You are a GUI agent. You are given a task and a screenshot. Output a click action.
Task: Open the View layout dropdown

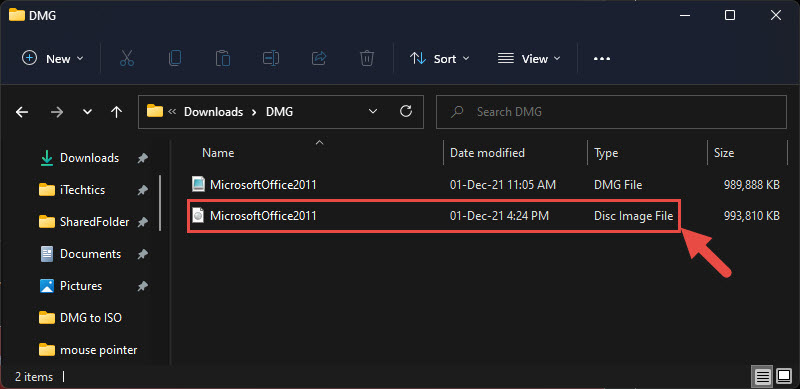pyautogui.click(x=529, y=59)
